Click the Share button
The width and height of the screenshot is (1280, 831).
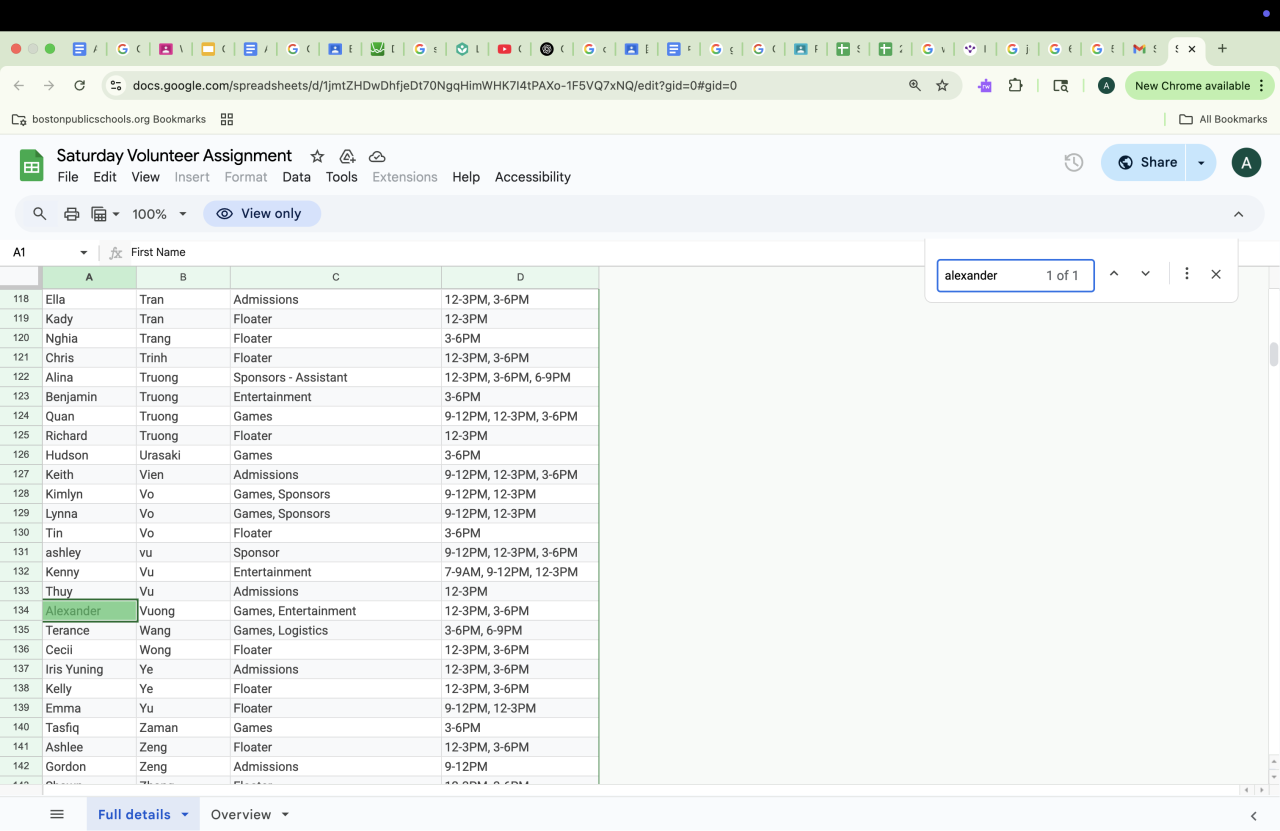(x=1146, y=162)
